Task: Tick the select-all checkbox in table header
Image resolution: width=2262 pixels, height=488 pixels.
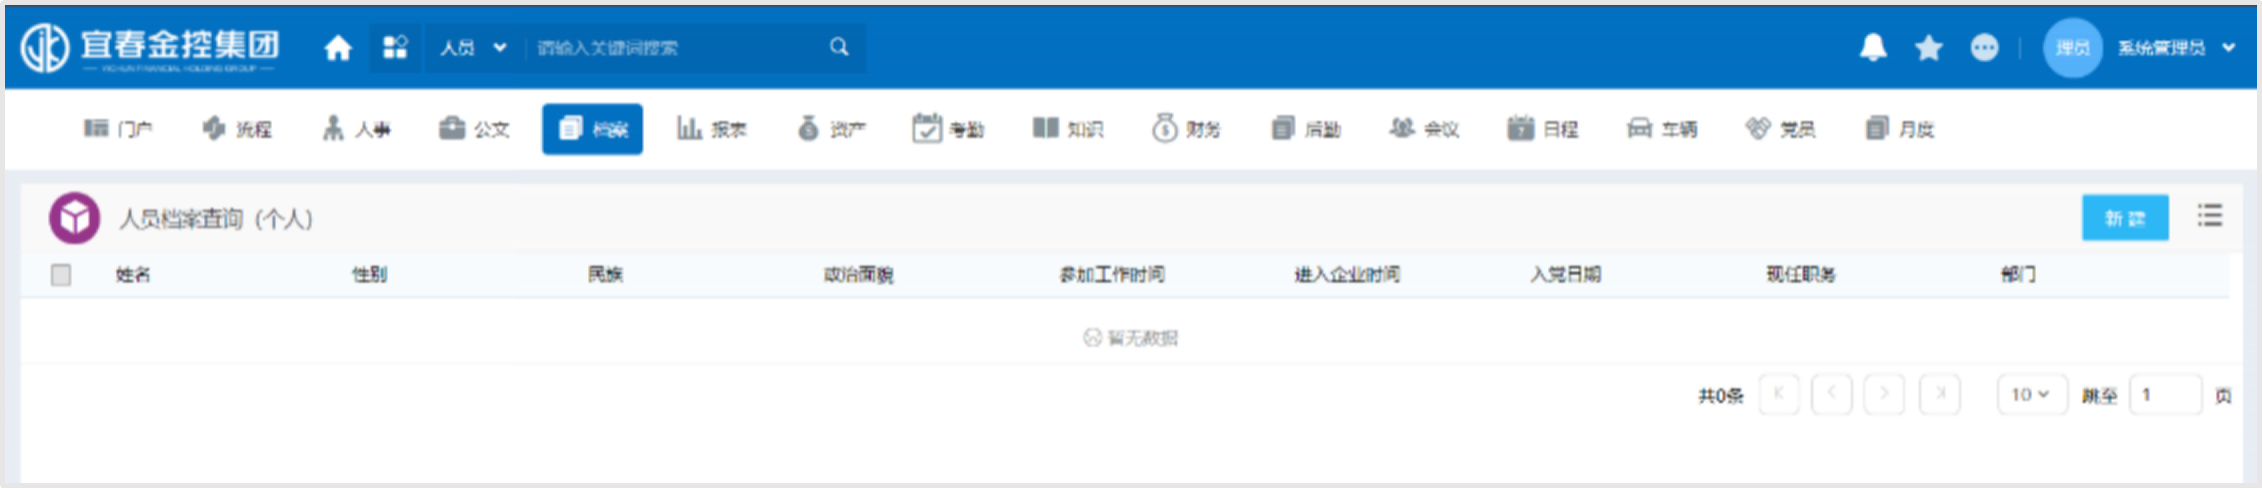Action: (x=61, y=275)
